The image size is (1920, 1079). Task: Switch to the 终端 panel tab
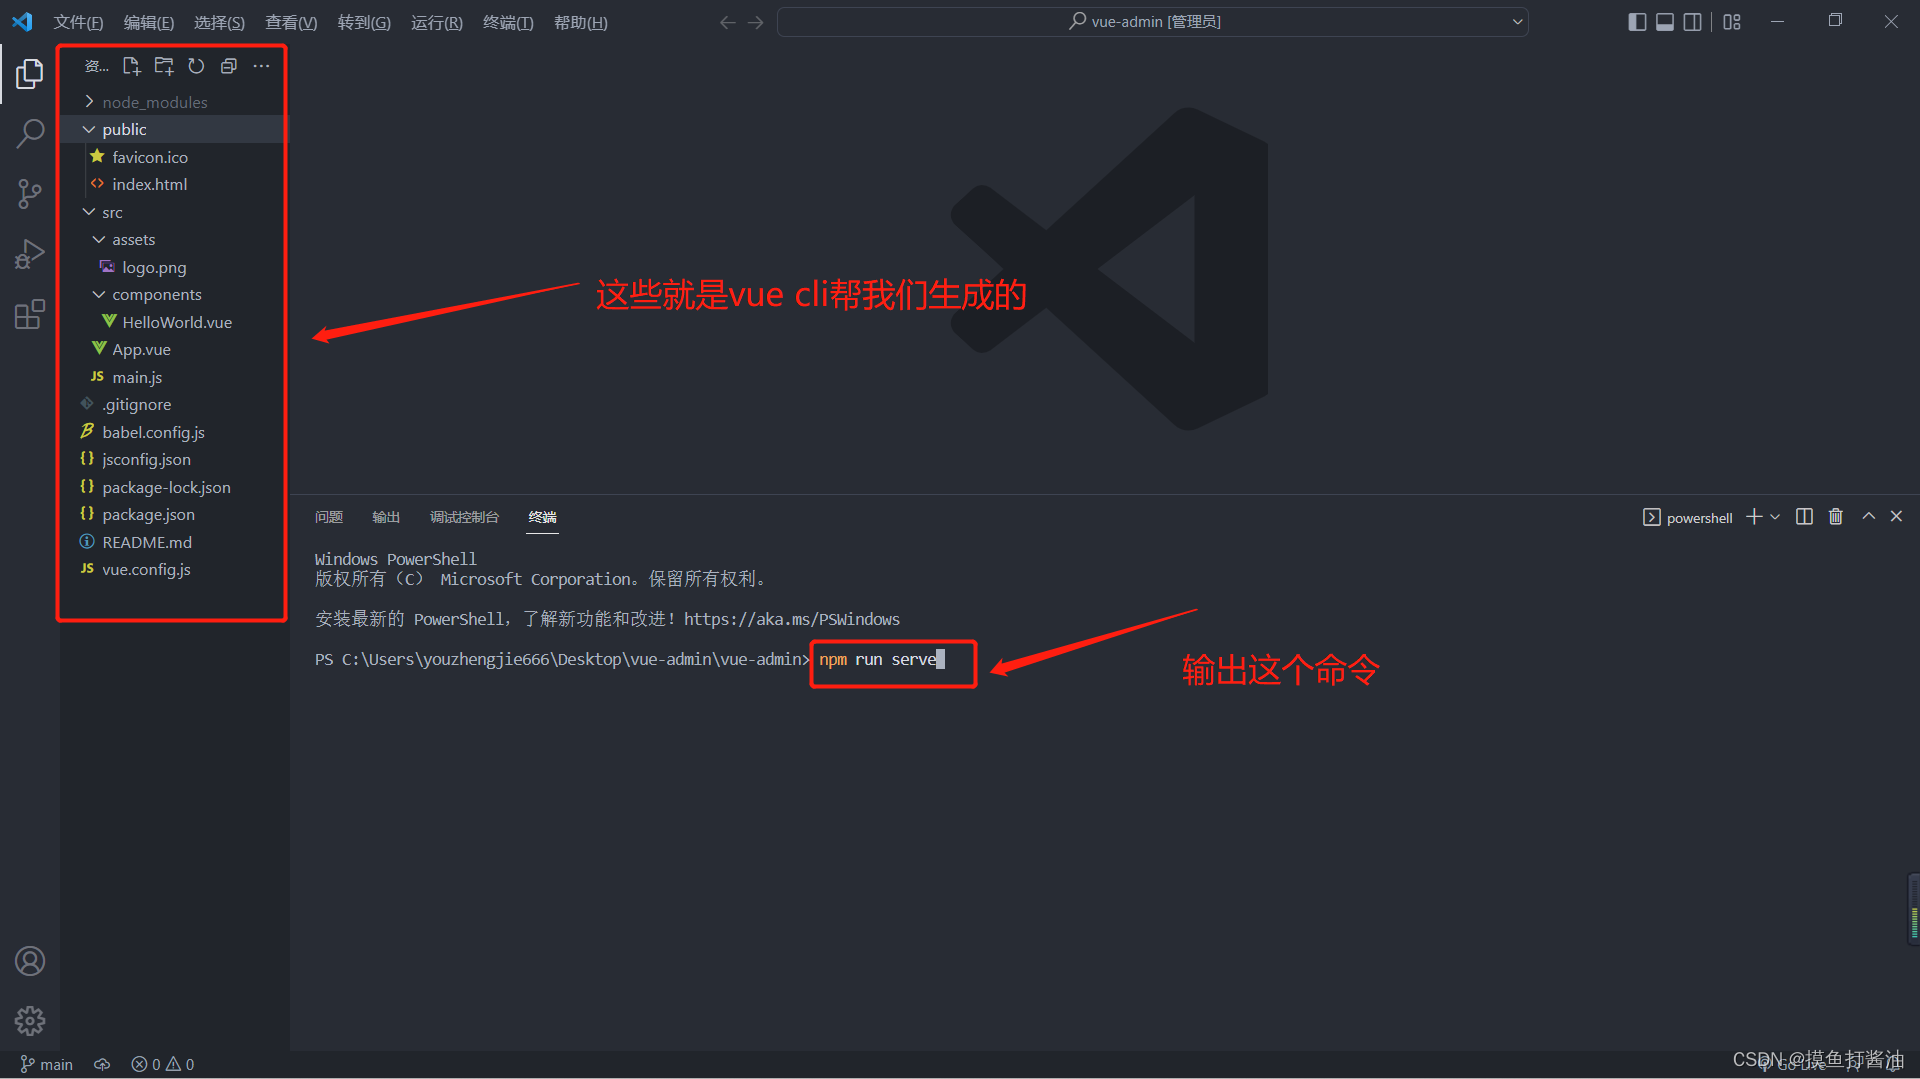543,517
